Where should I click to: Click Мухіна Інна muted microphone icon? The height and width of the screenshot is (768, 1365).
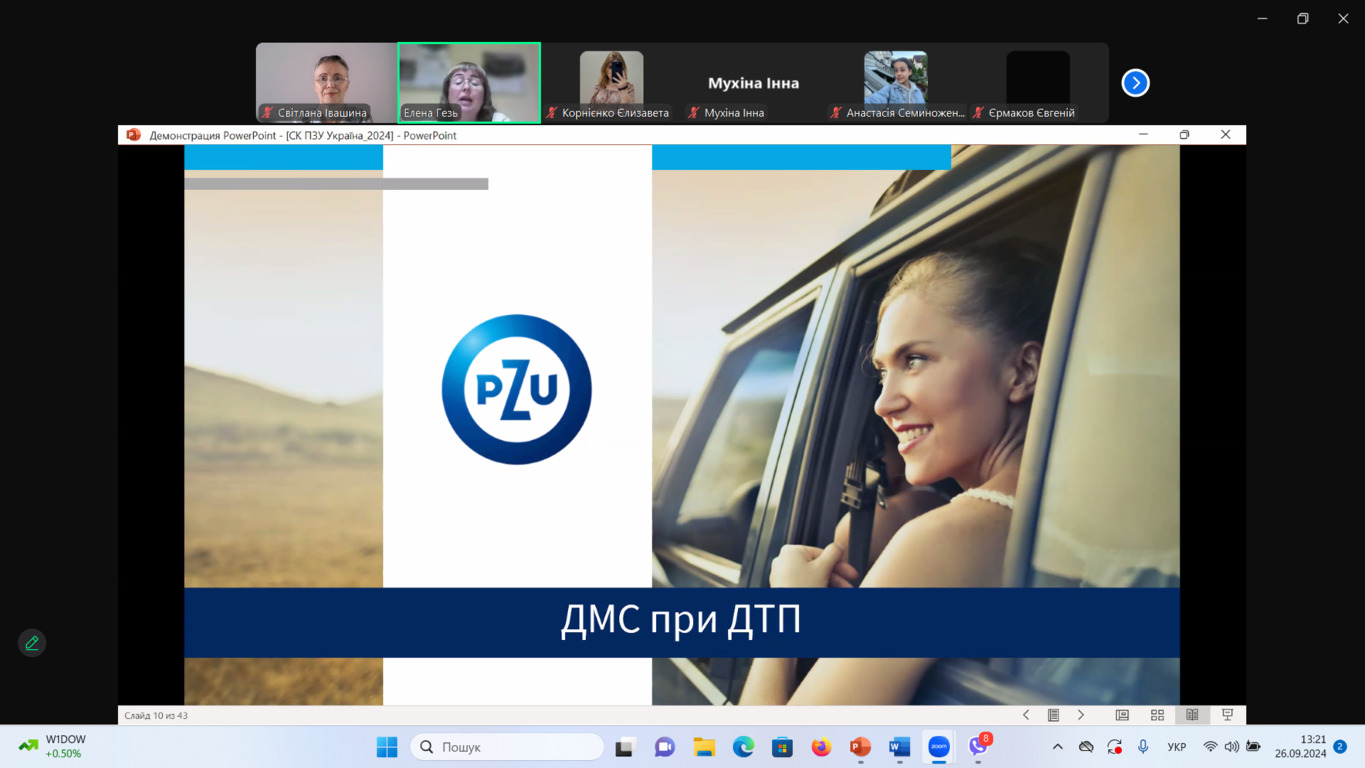[x=693, y=113]
